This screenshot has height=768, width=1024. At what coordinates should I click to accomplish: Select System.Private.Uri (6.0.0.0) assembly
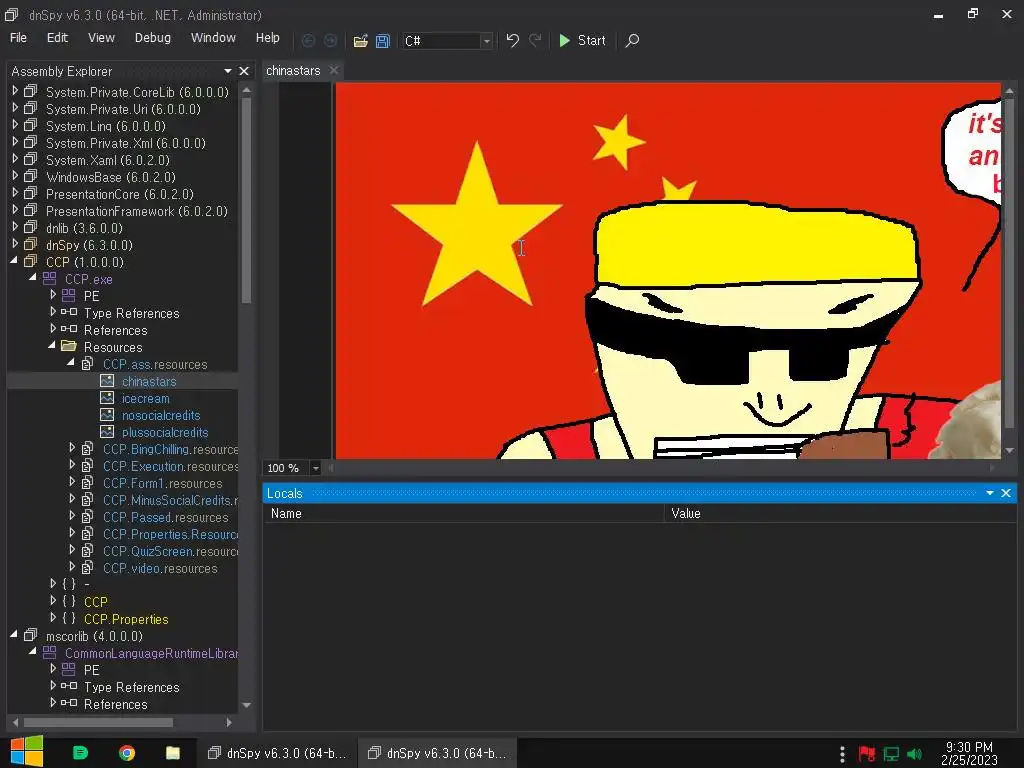click(x=123, y=109)
